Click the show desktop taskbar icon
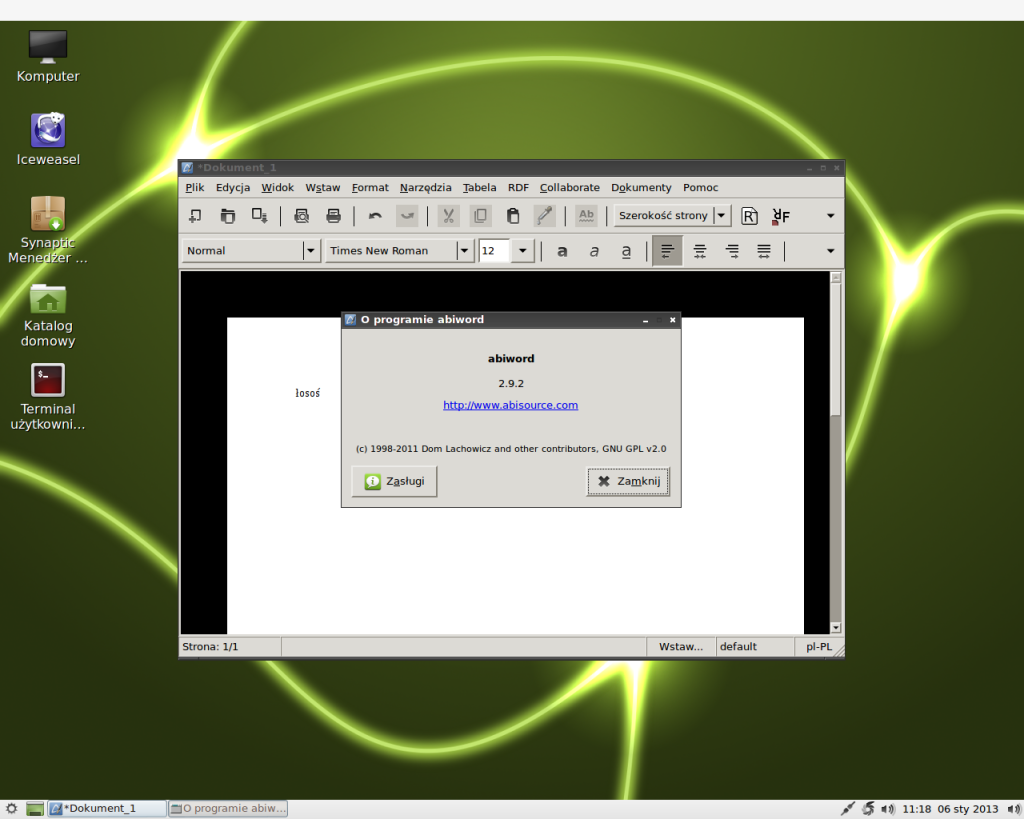 pyautogui.click(x=35, y=809)
